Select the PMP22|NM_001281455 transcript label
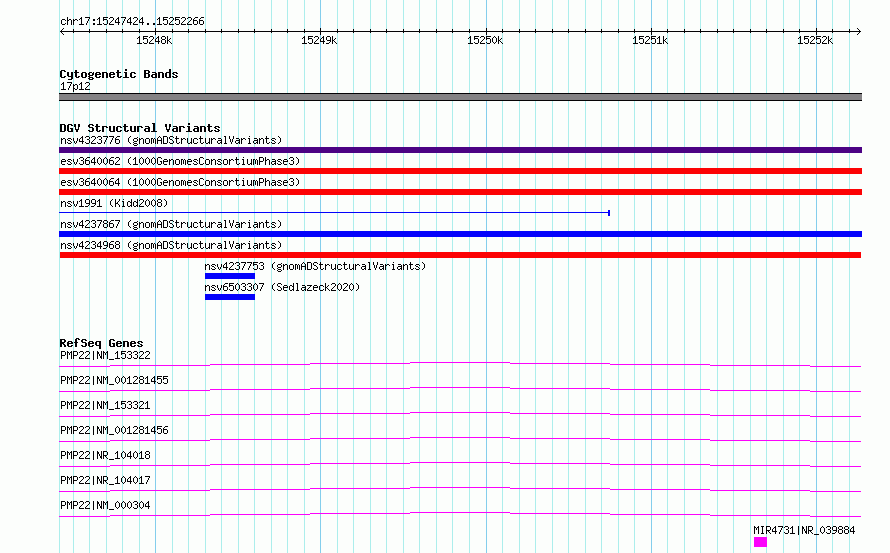The image size is (890, 553). click(x=114, y=380)
